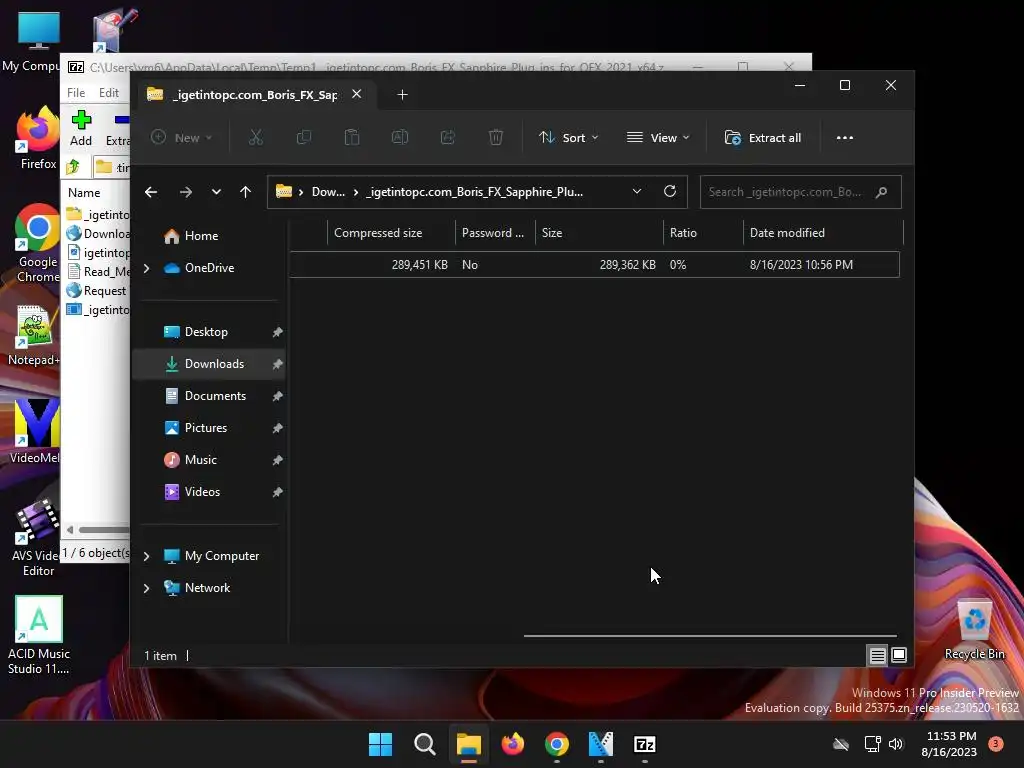Go to Home in navigation pane
This screenshot has height=768, width=1024.
[x=201, y=236]
